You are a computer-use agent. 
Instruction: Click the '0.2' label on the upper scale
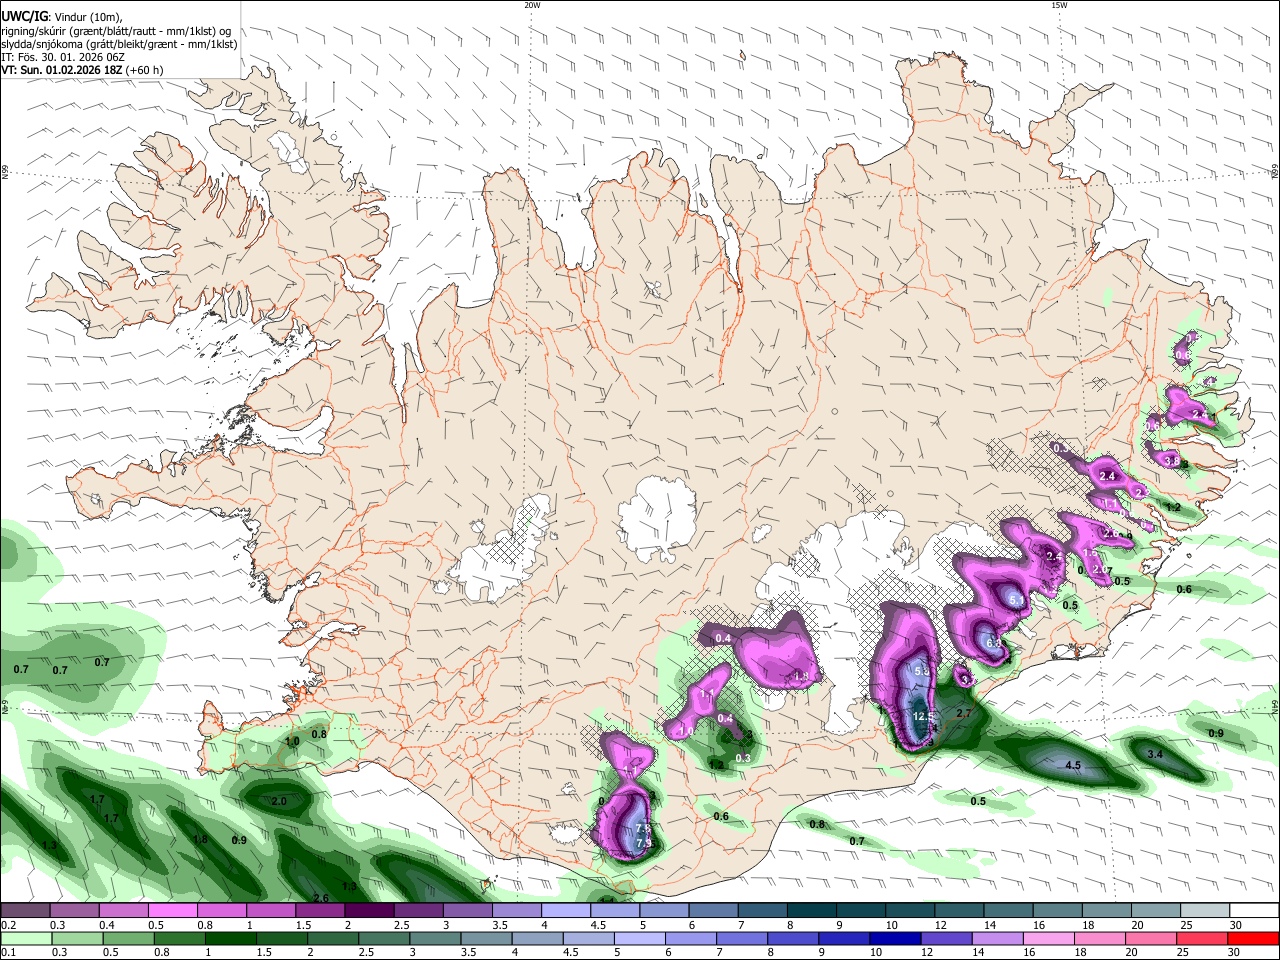click(8, 926)
